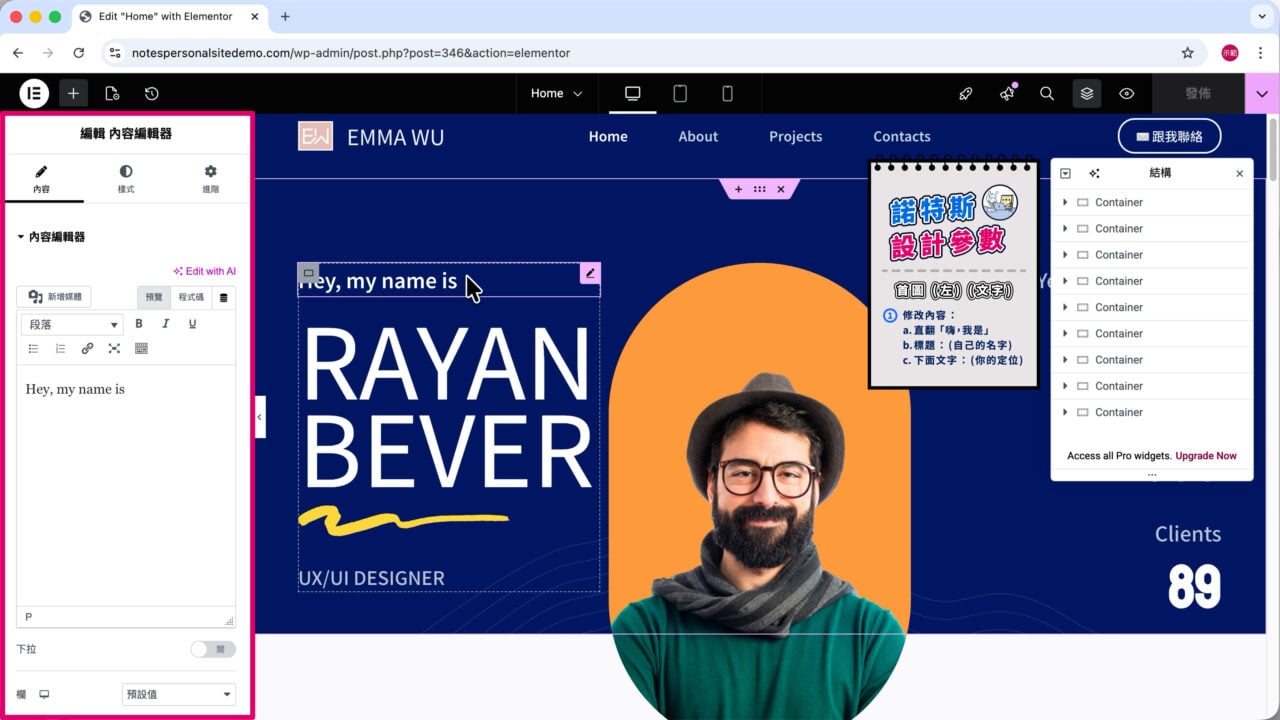Preview changes with the eye icon
This screenshot has height=720, width=1280.
(1127, 93)
